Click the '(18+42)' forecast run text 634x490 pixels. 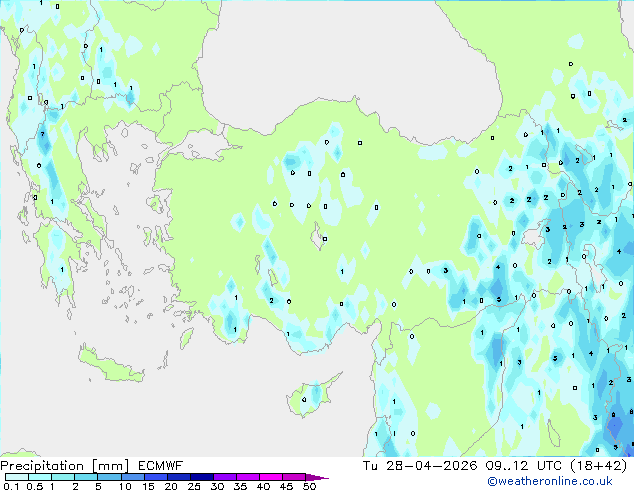598,466
